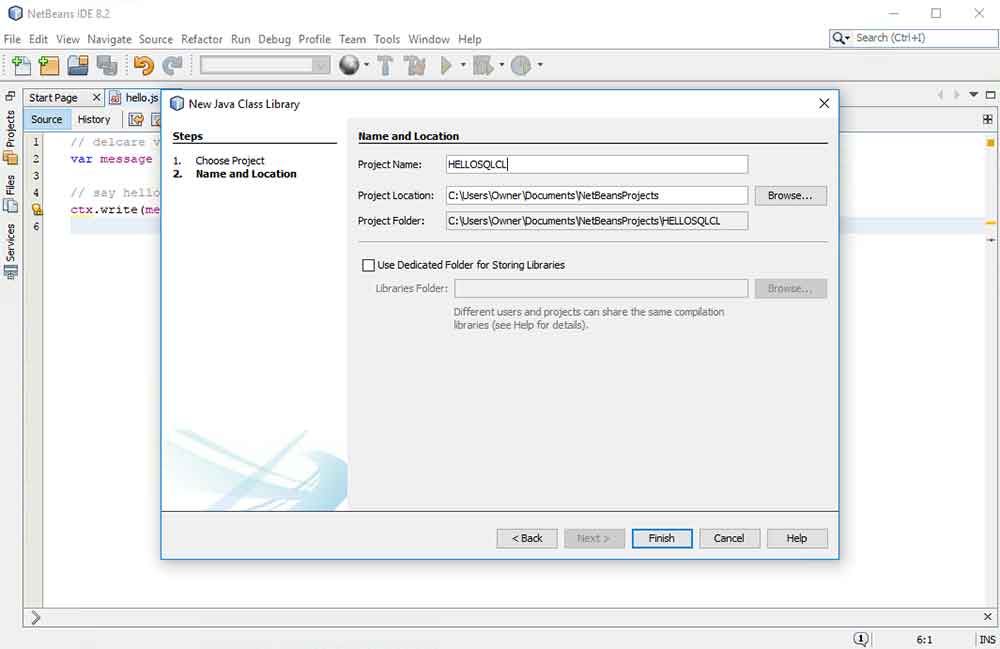The width and height of the screenshot is (1000, 649).
Task: Click the editor toolbar Last Edit icon
Action: 136,119
